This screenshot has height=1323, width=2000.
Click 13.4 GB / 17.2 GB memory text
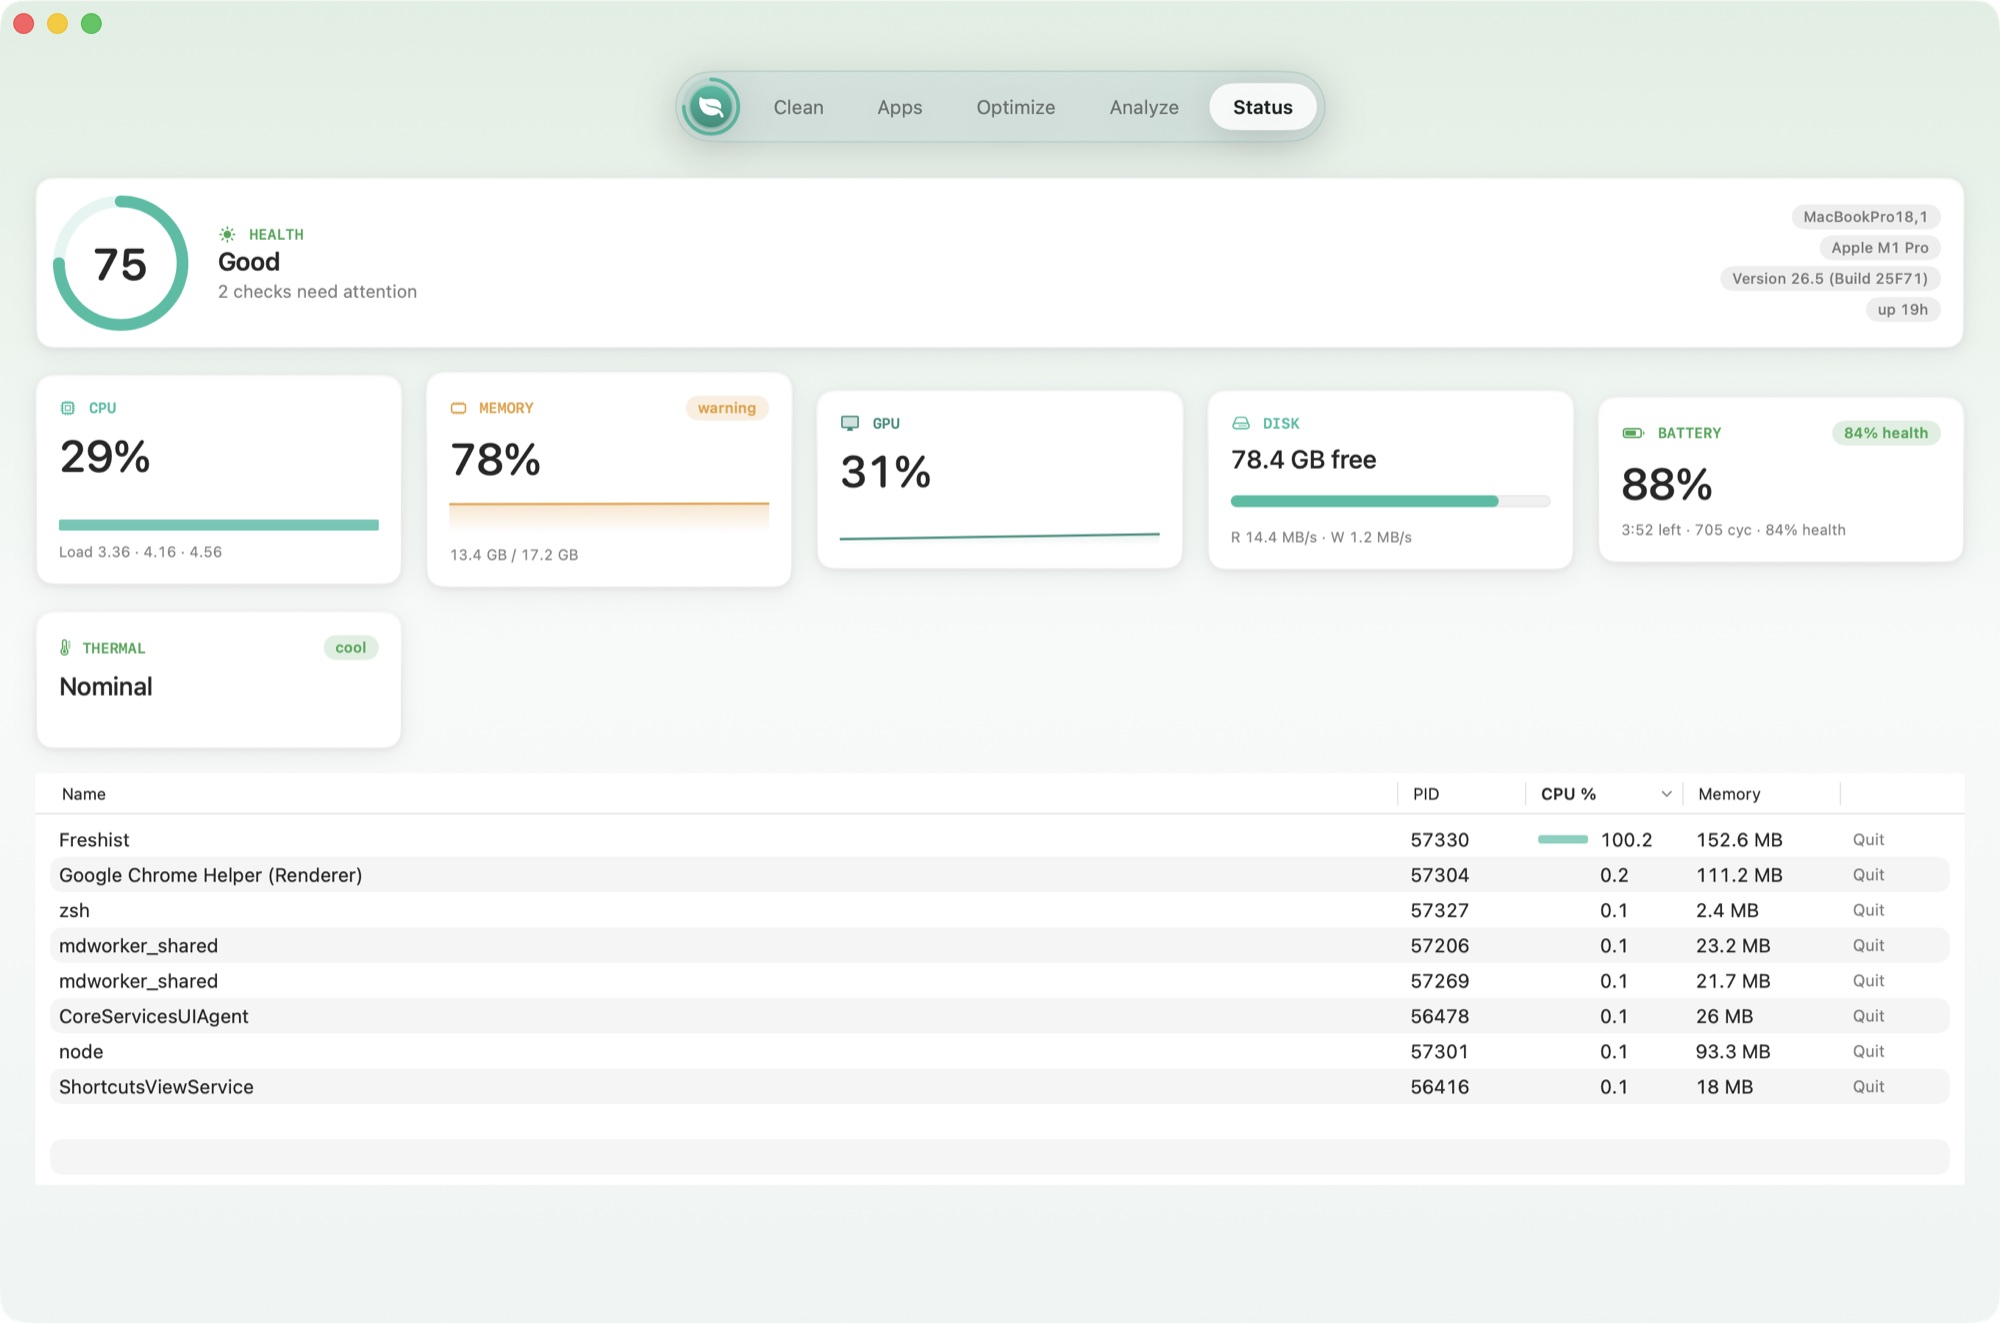[x=514, y=555]
